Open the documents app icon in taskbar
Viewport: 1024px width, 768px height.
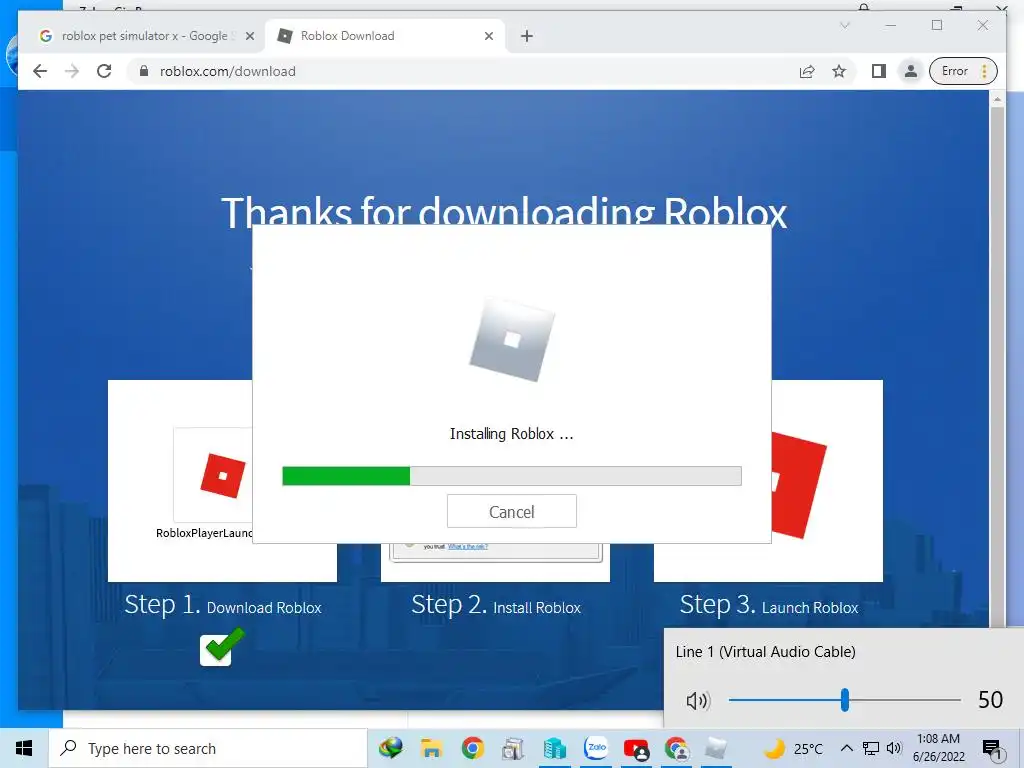(x=513, y=748)
